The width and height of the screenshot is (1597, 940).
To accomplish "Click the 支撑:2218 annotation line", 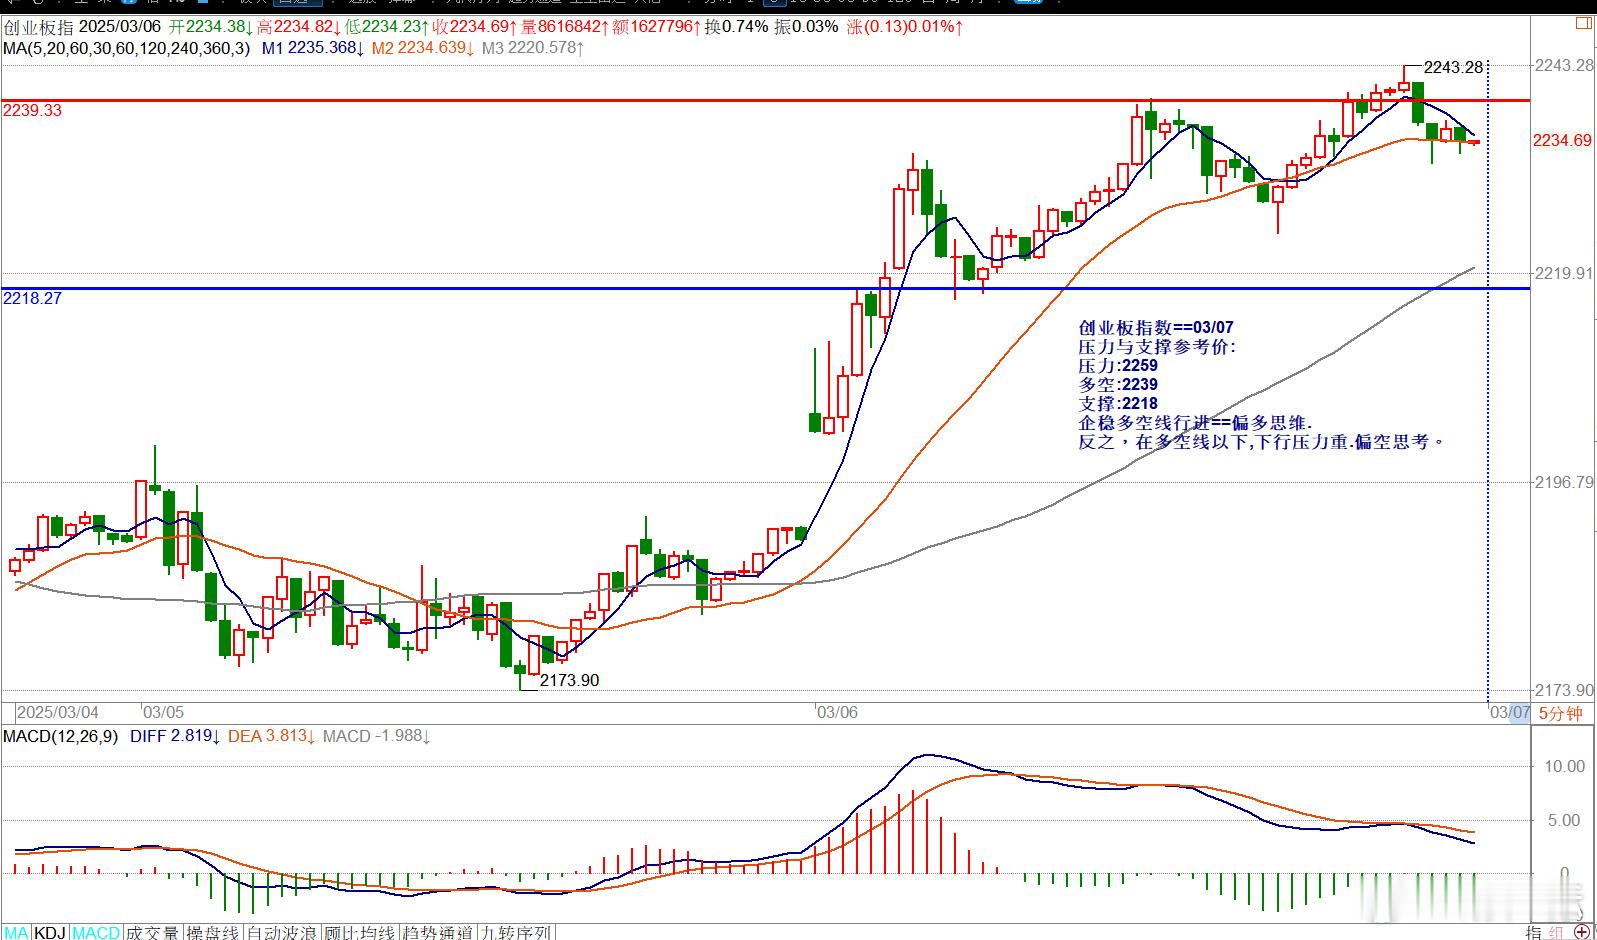I will [1117, 404].
